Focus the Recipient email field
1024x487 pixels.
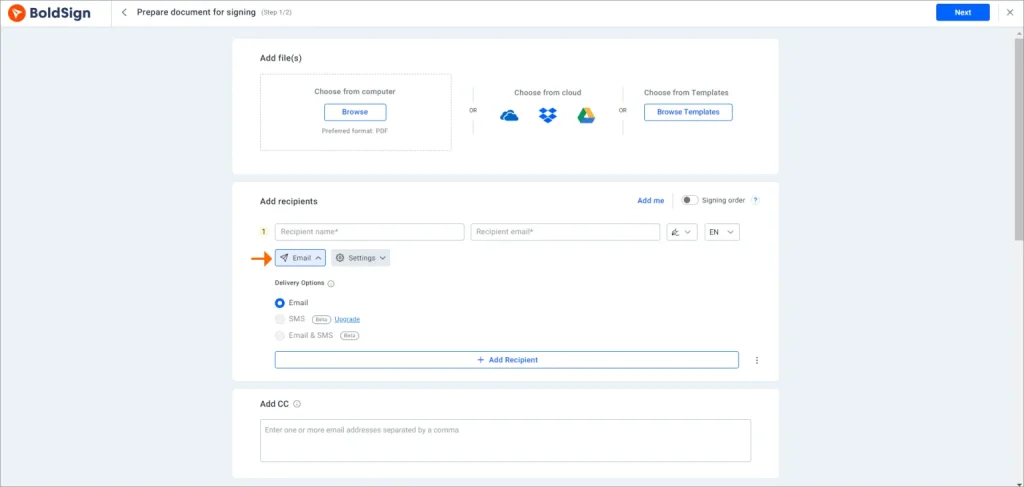565,232
